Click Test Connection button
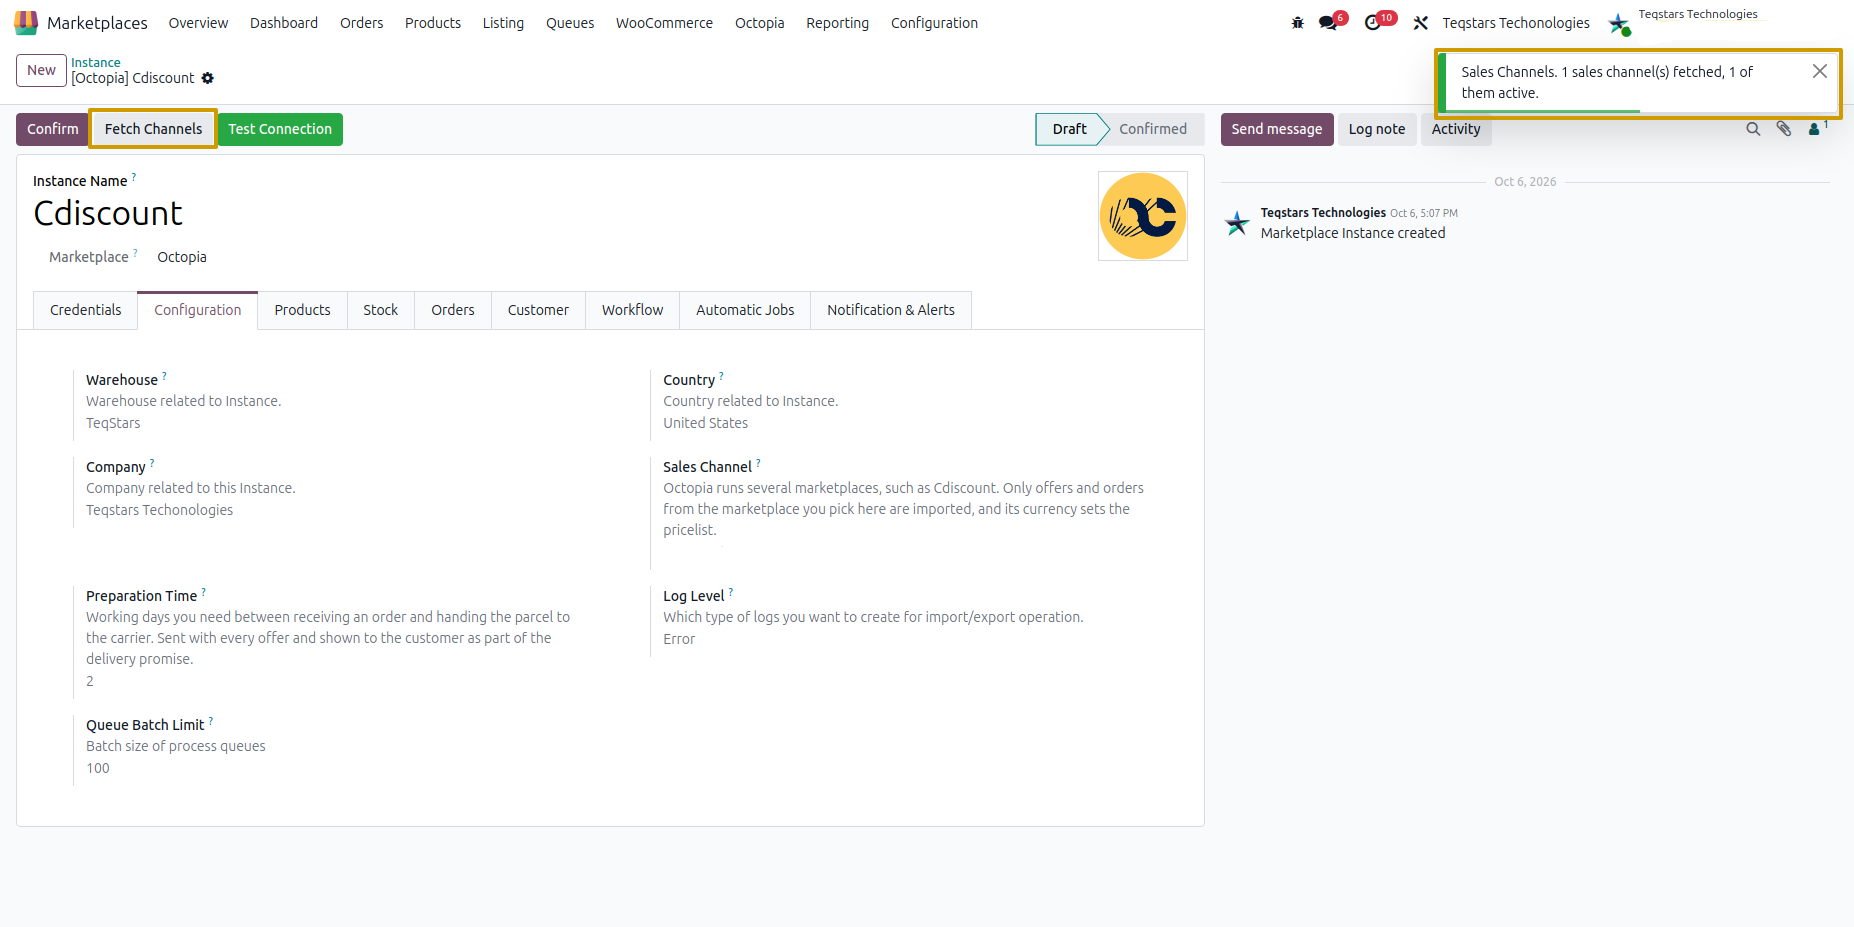The image size is (1854, 927). click(280, 129)
